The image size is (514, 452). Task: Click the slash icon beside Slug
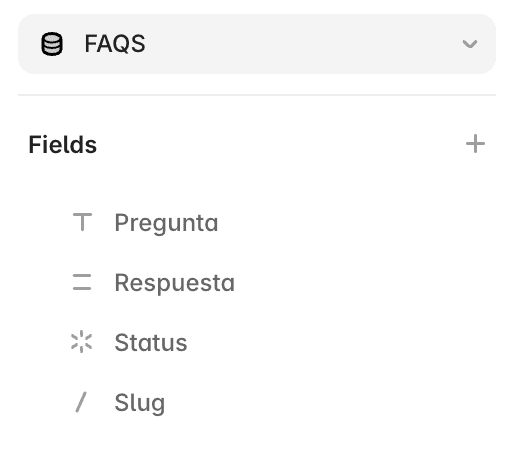pos(81,402)
